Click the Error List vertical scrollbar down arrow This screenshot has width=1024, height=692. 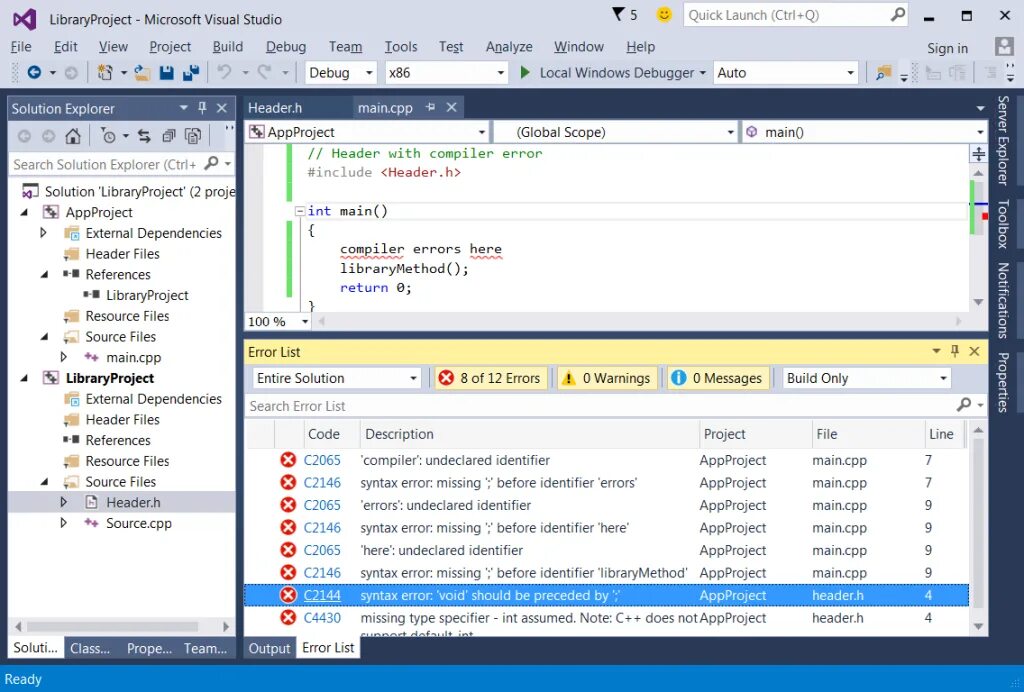pos(978,625)
